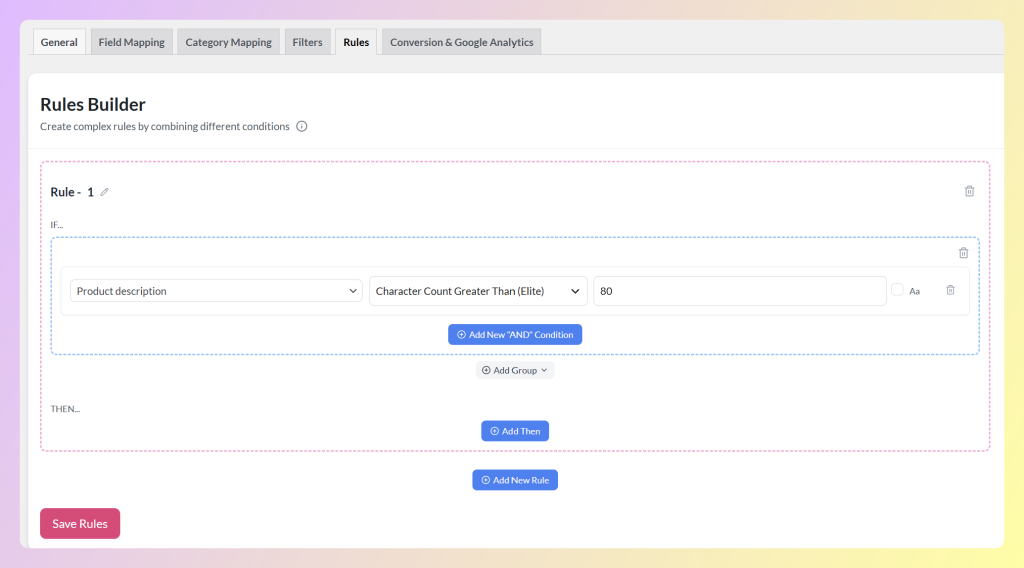Viewport: 1024px width, 568px height.
Task: Click the Rules Builder heading
Action: pyautogui.click(x=93, y=104)
